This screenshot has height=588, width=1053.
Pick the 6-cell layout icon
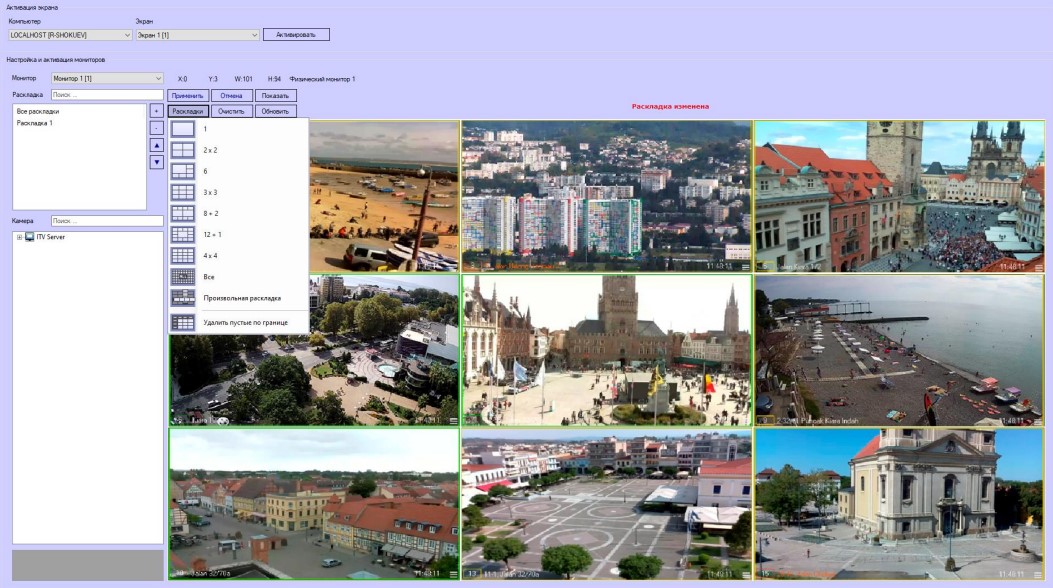tap(183, 171)
